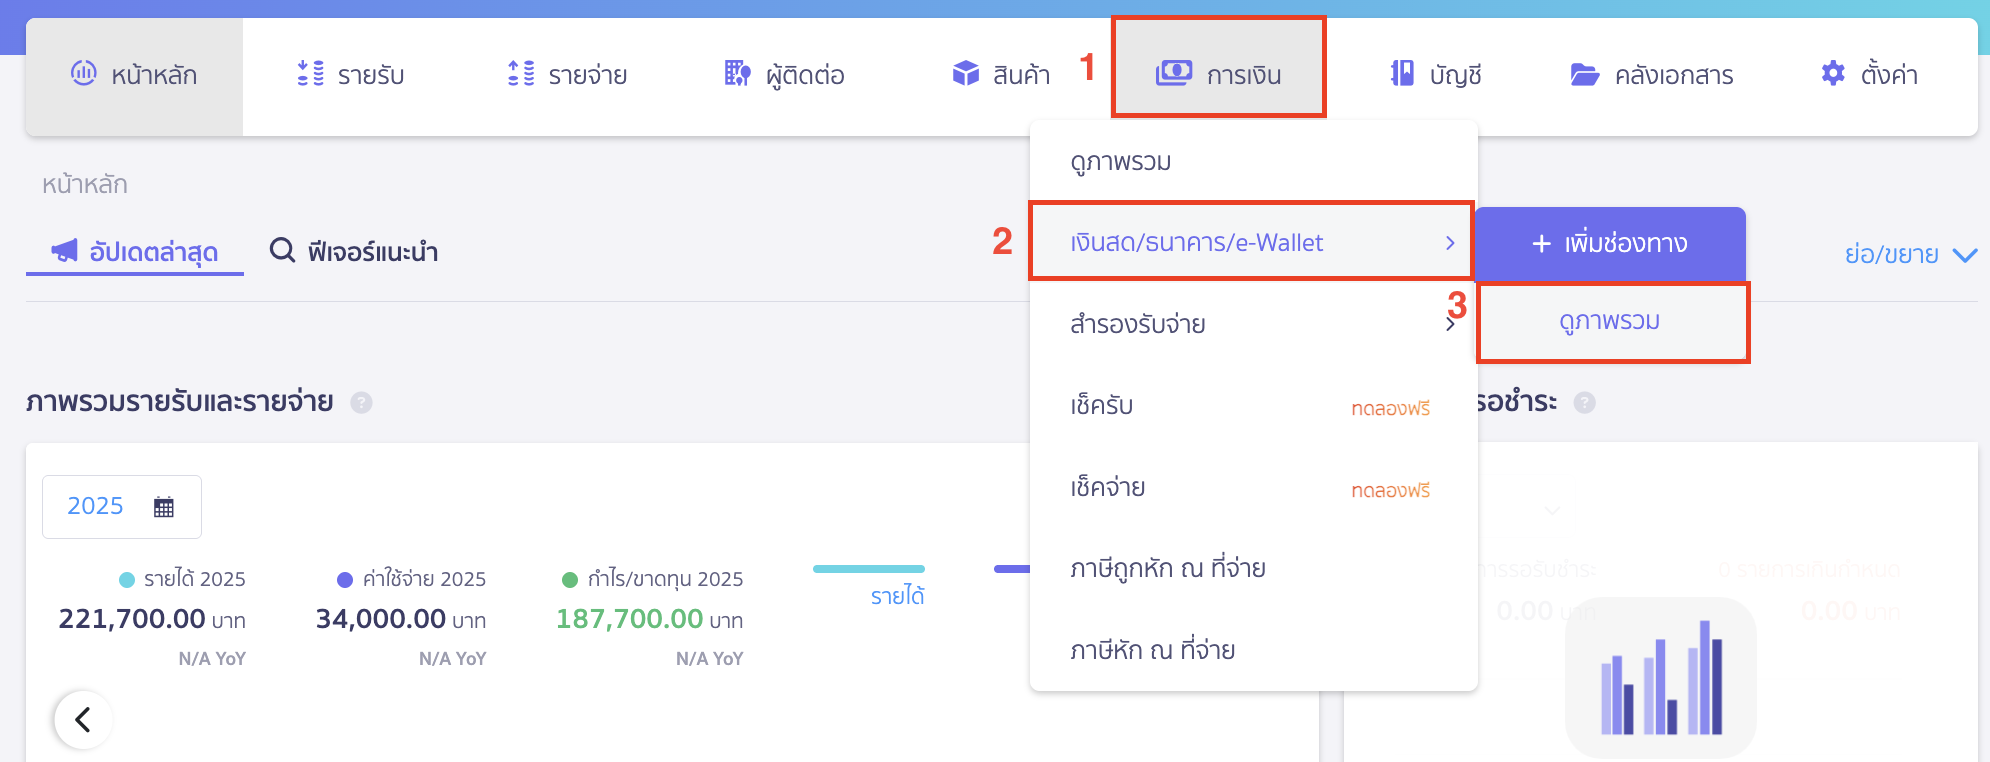Click ทดลองฟรี label next to เช็ครับ
The width and height of the screenshot is (1990, 762).
pyautogui.click(x=1390, y=408)
